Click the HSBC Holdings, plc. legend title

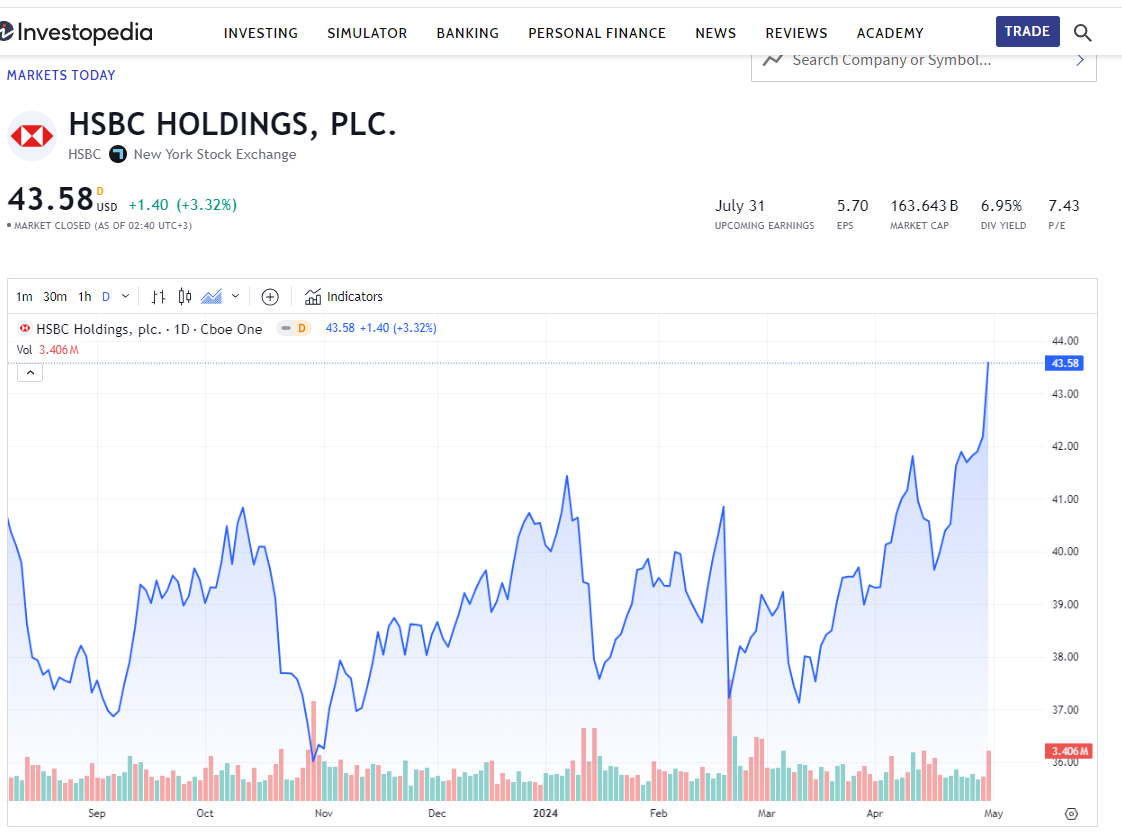click(x=149, y=329)
